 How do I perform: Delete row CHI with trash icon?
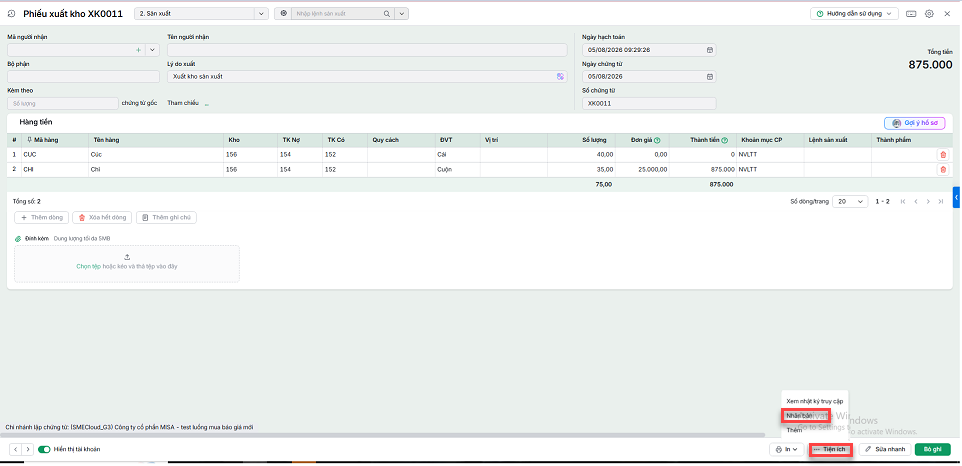pos(943,170)
